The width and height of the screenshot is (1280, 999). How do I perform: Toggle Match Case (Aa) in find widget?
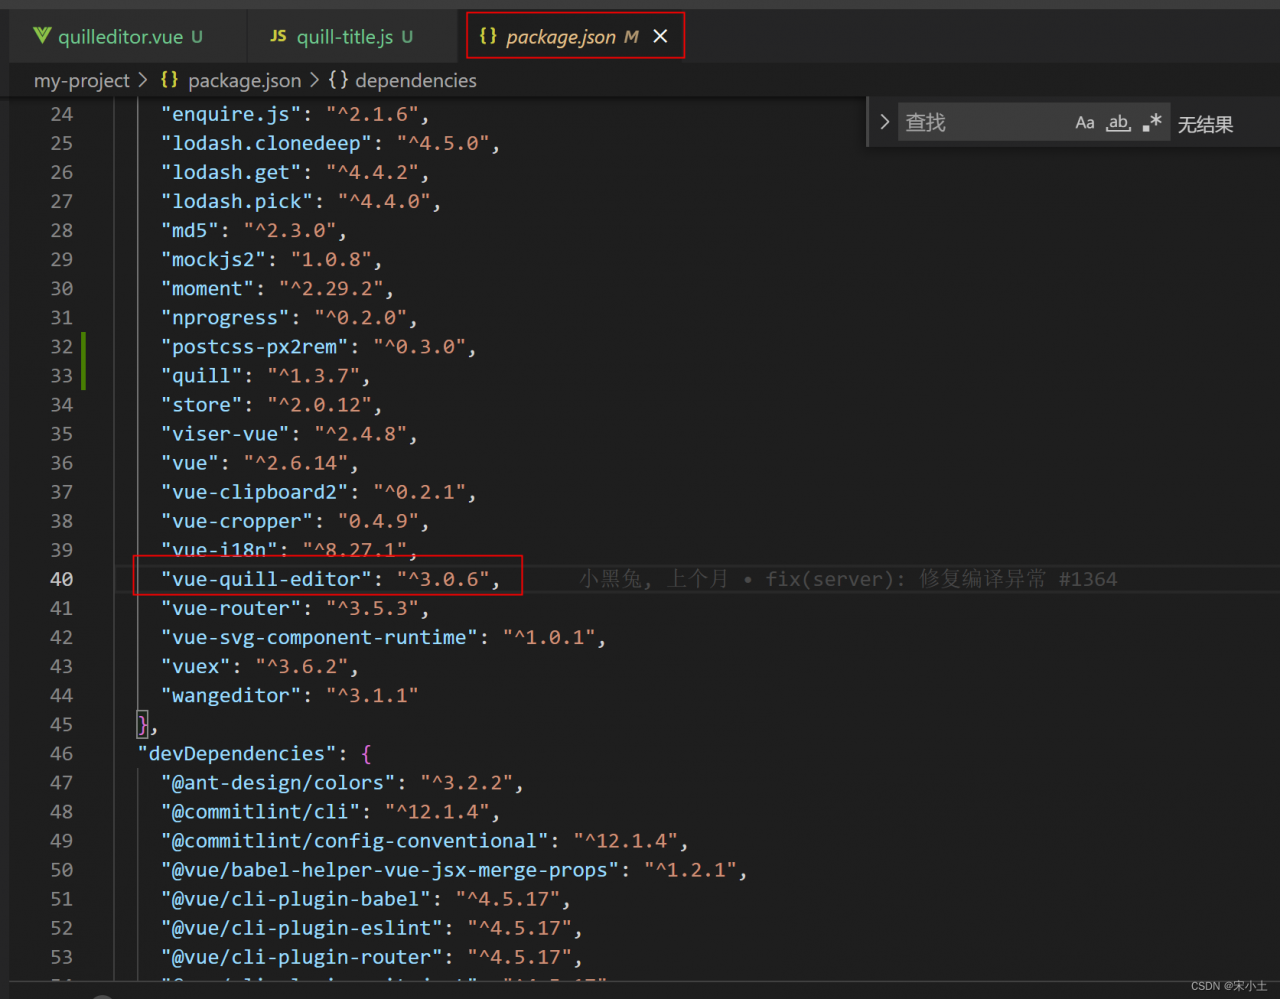tap(1085, 123)
